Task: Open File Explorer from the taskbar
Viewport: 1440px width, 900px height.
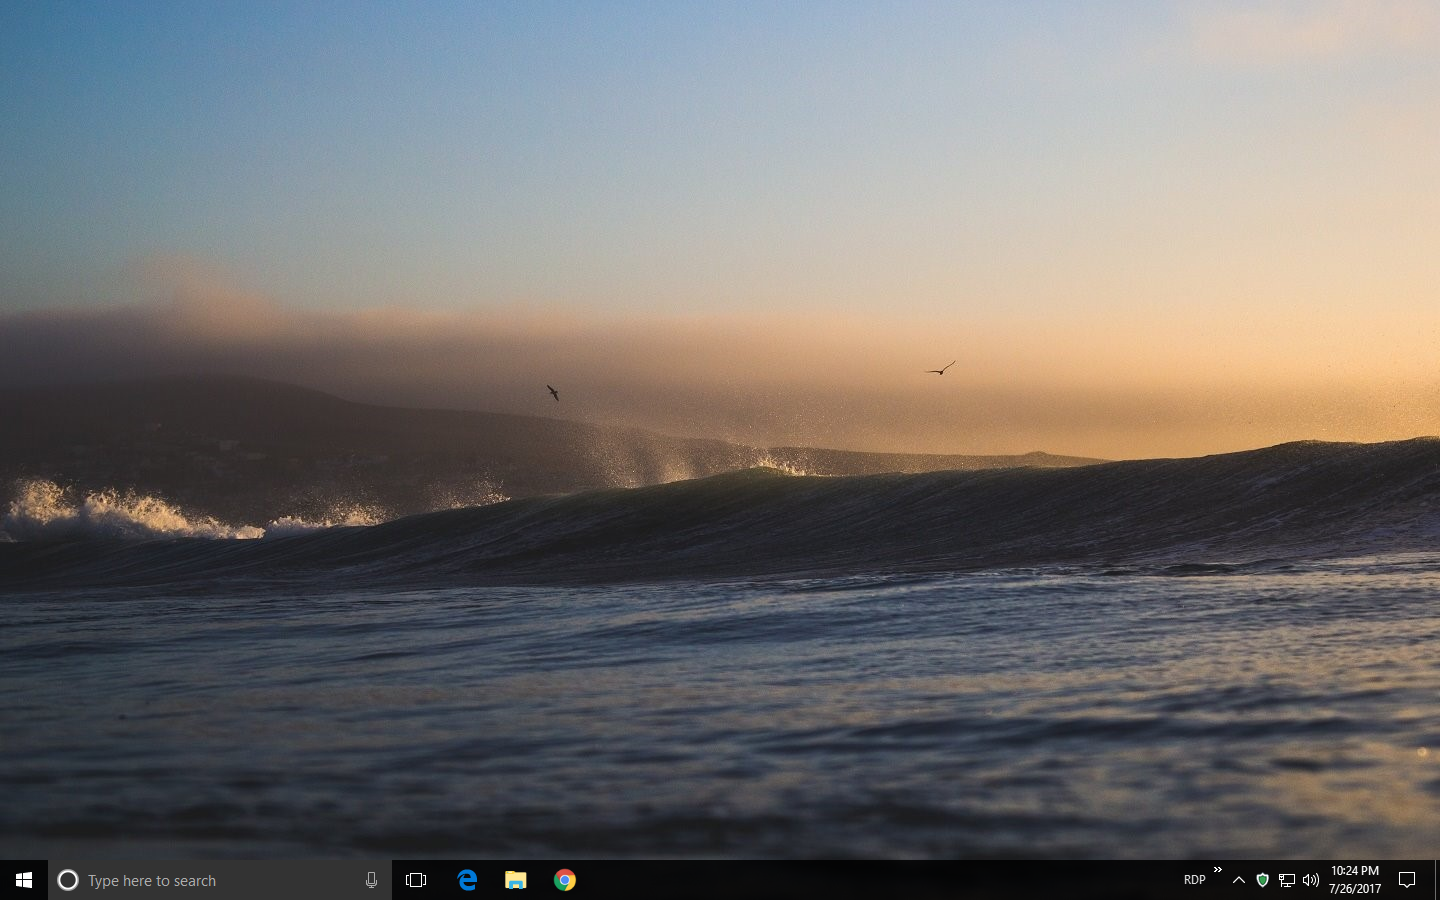Action: tap(515, 880)
